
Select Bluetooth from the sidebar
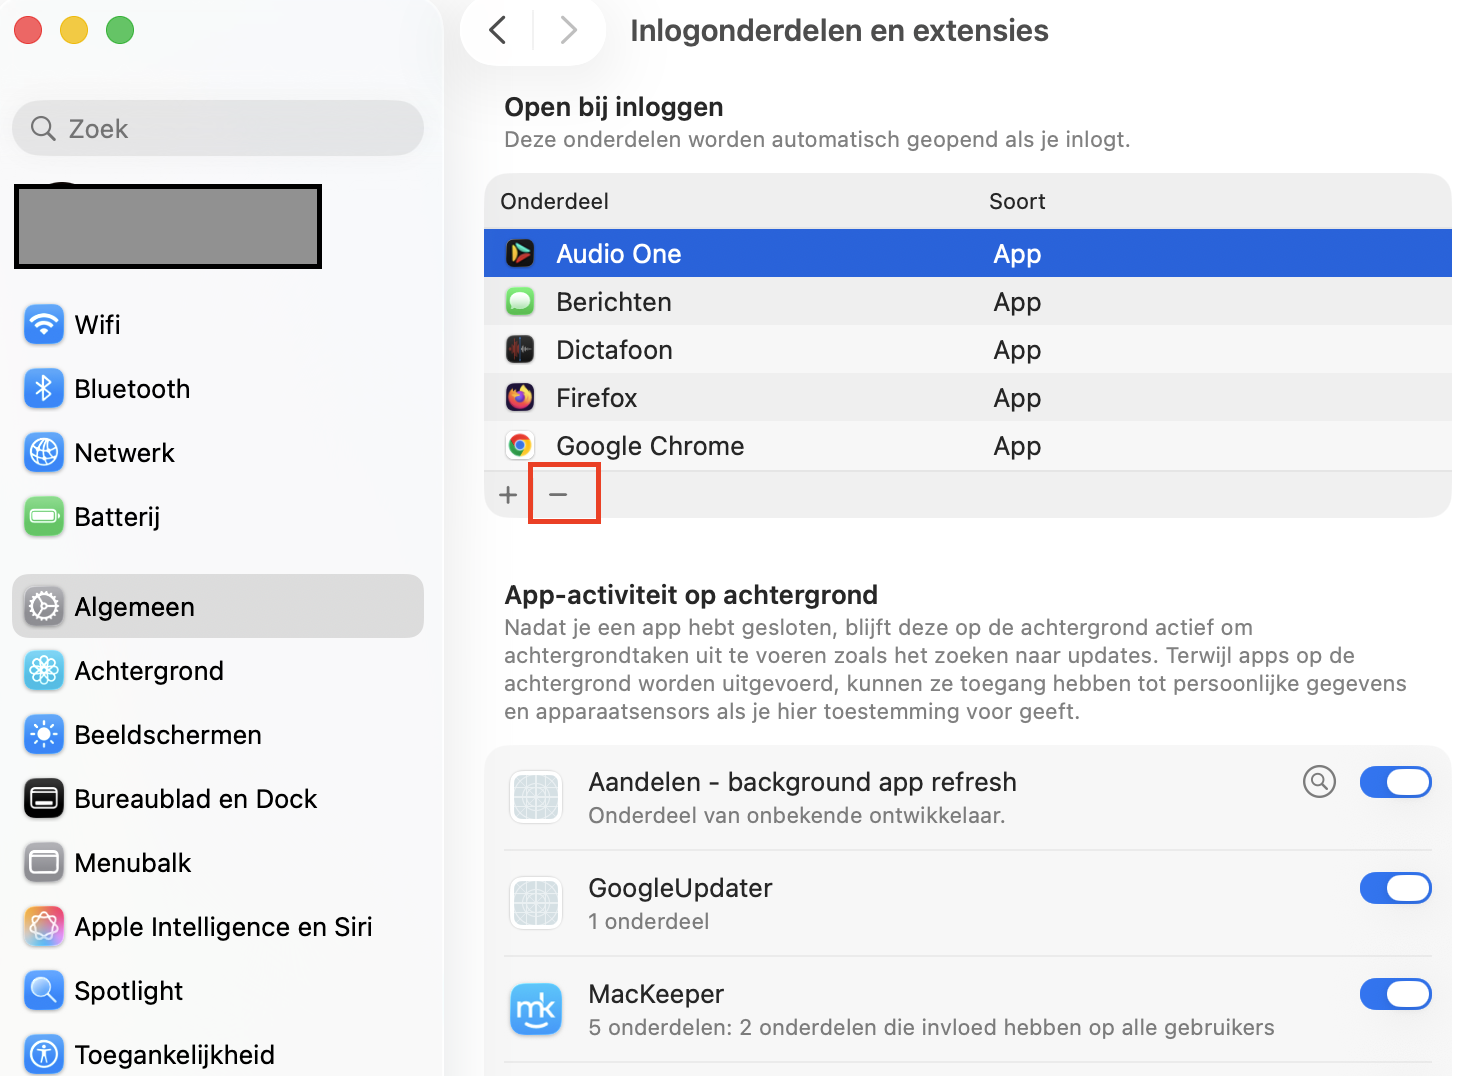tap(132, 388)
